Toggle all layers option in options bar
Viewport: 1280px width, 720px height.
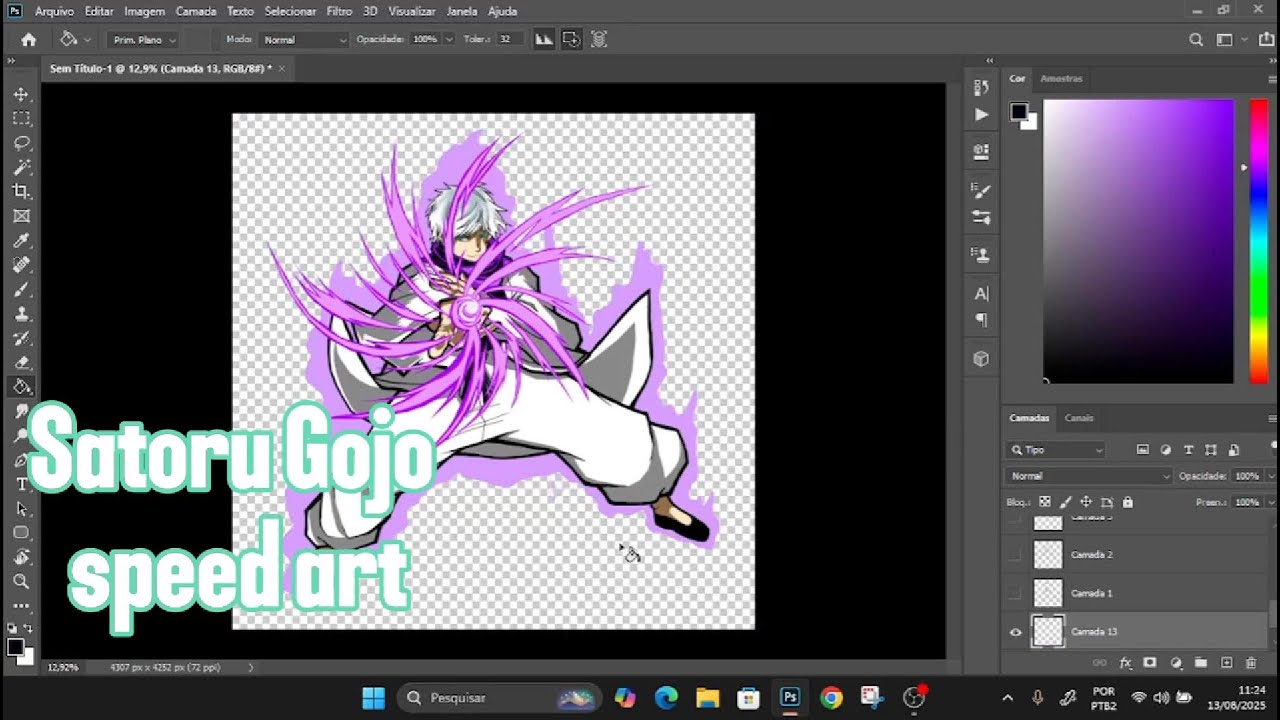599,40
